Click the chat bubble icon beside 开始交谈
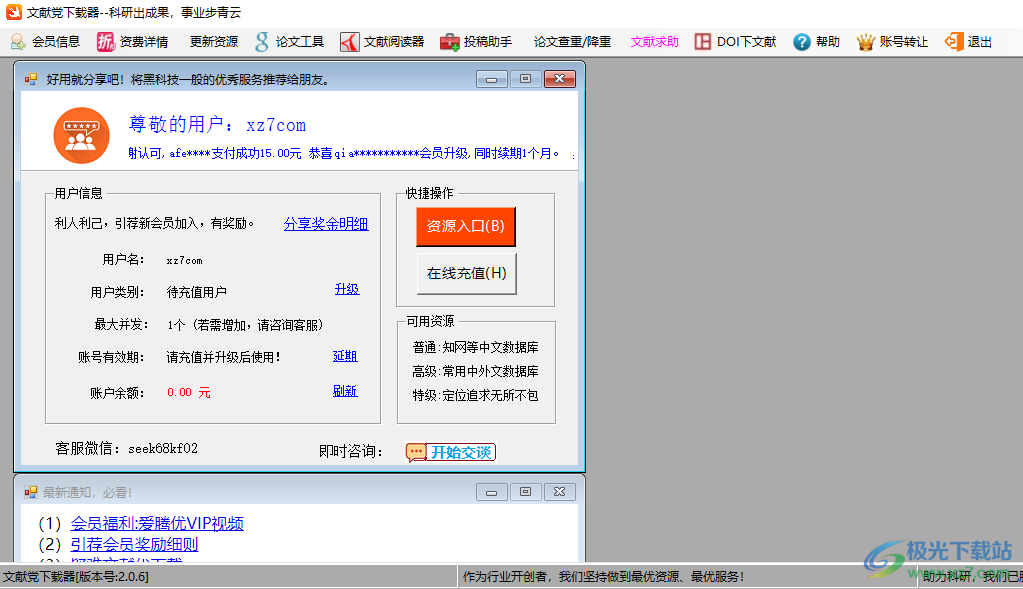Image resolution: width=1023 pixels, height=589 pixels. click(x=416, y=452)
